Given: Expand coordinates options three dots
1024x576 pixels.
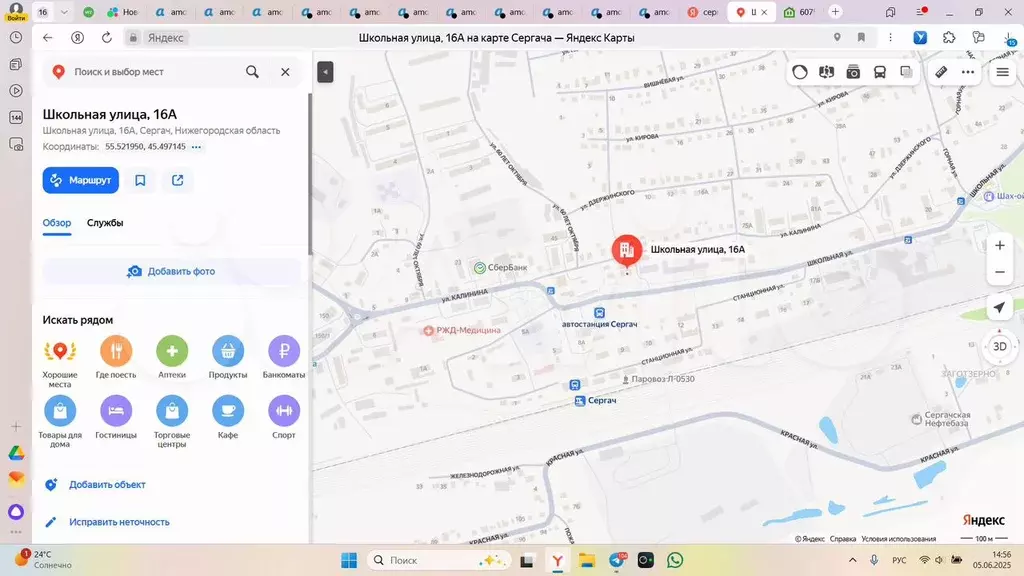Looking at the screenshot, I should point(197,147).
